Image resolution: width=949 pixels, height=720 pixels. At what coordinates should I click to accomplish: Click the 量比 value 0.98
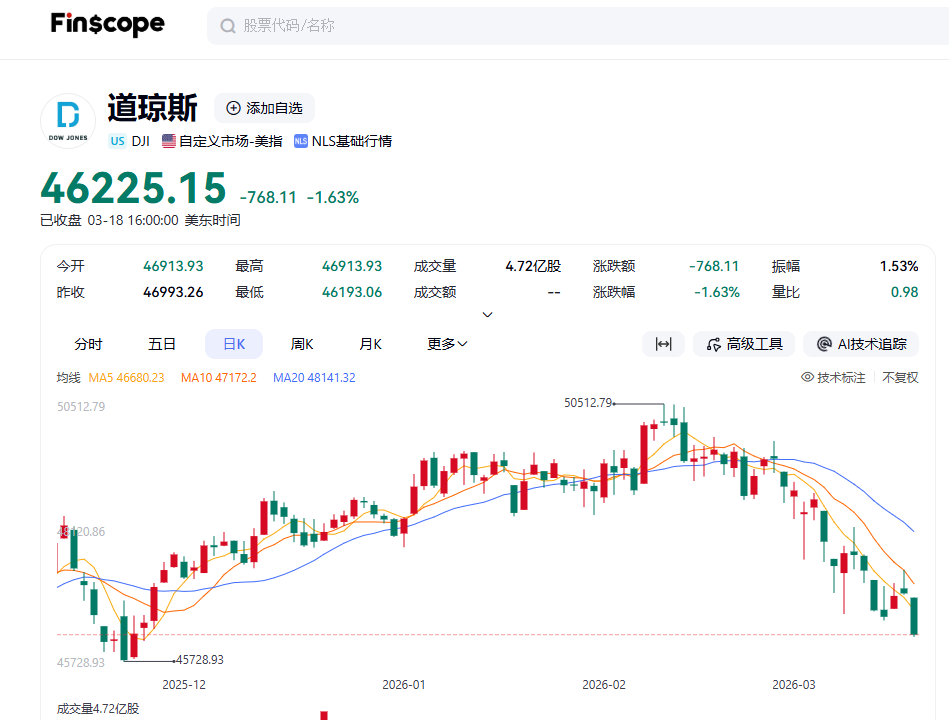(x=904, y=292)
